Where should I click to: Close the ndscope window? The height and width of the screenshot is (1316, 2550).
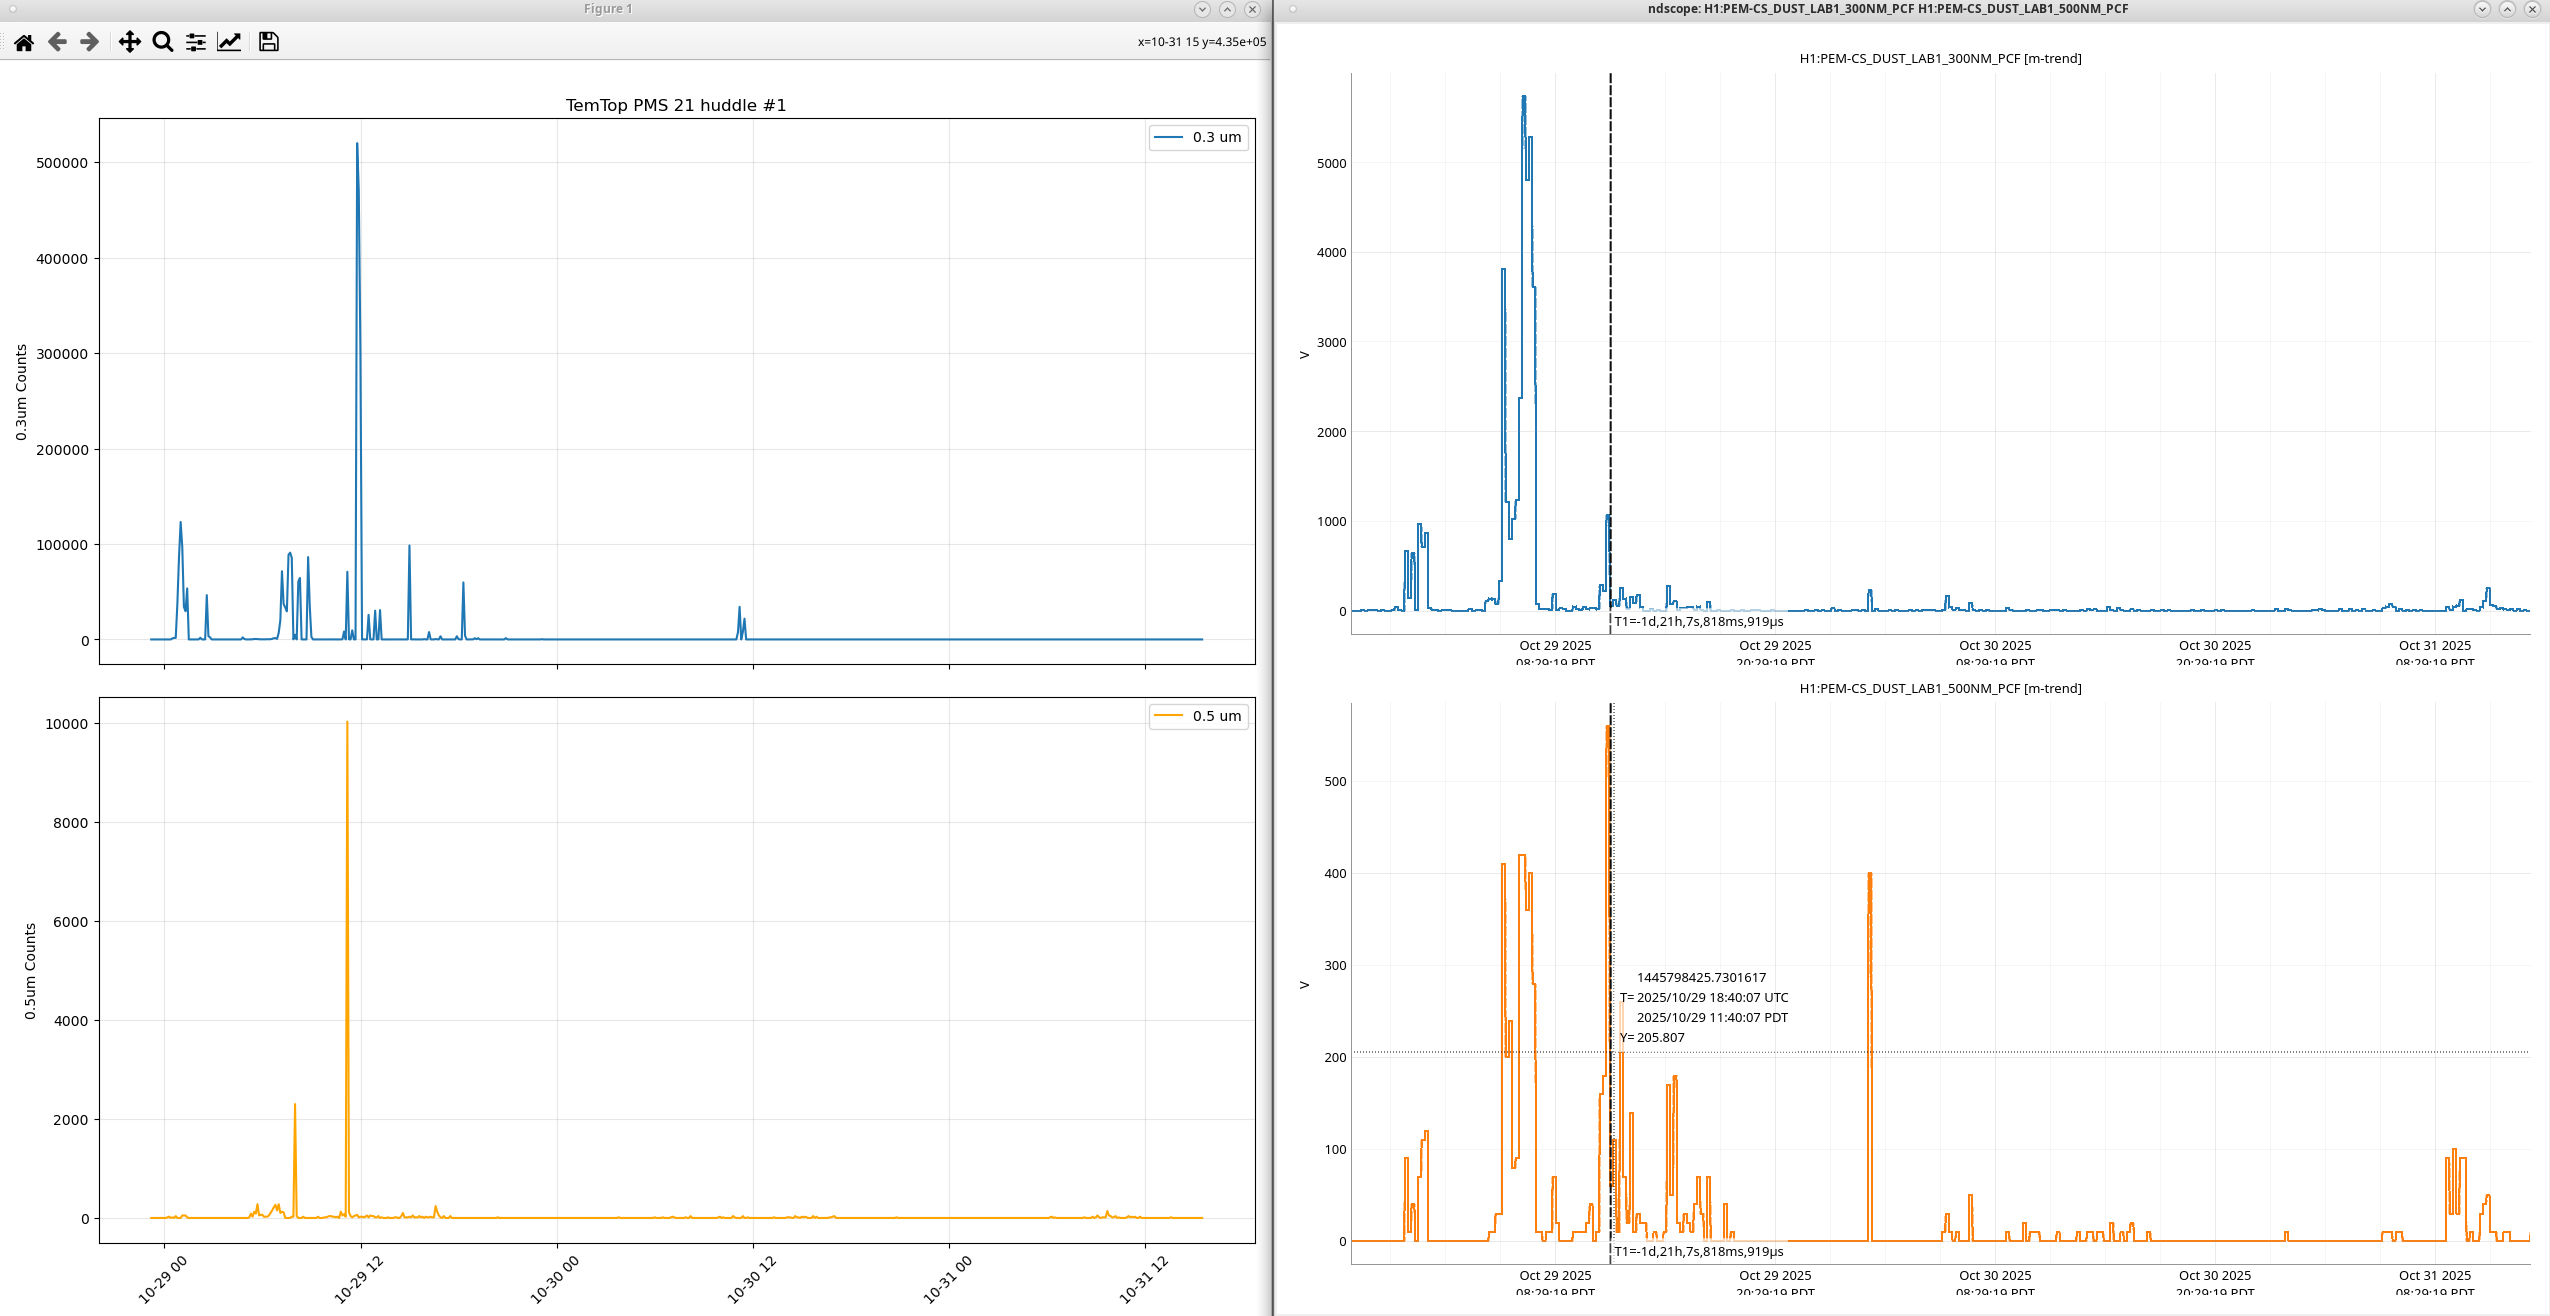click(x=2532, y=9)
